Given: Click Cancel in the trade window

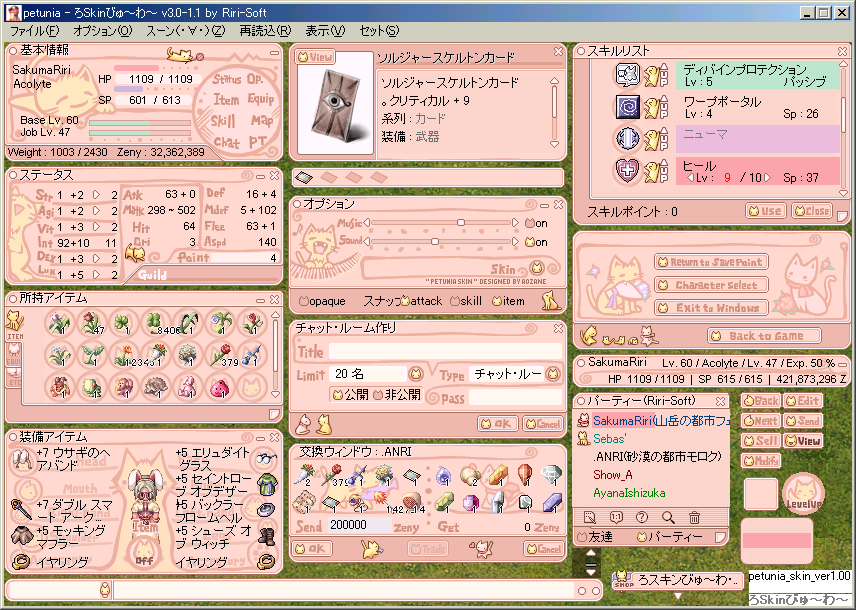Looking at the screenshot, I should tap(544, 548).
